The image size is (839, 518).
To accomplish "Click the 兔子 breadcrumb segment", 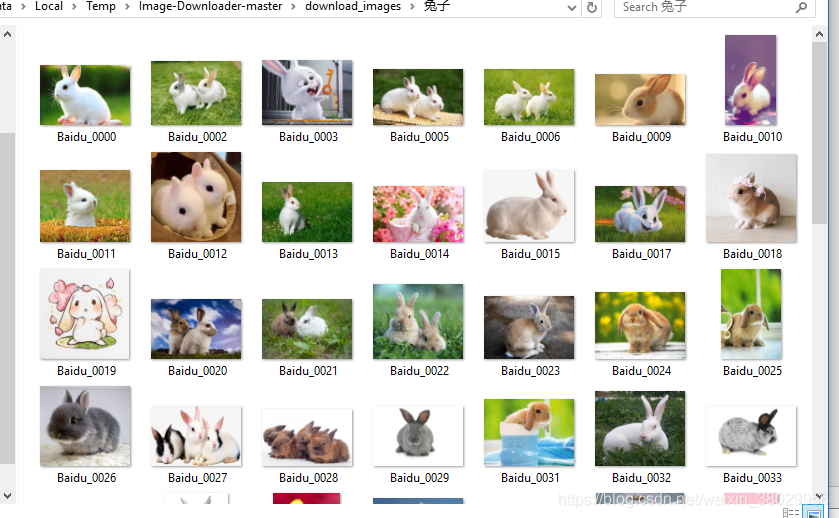I will coord(437,6).
